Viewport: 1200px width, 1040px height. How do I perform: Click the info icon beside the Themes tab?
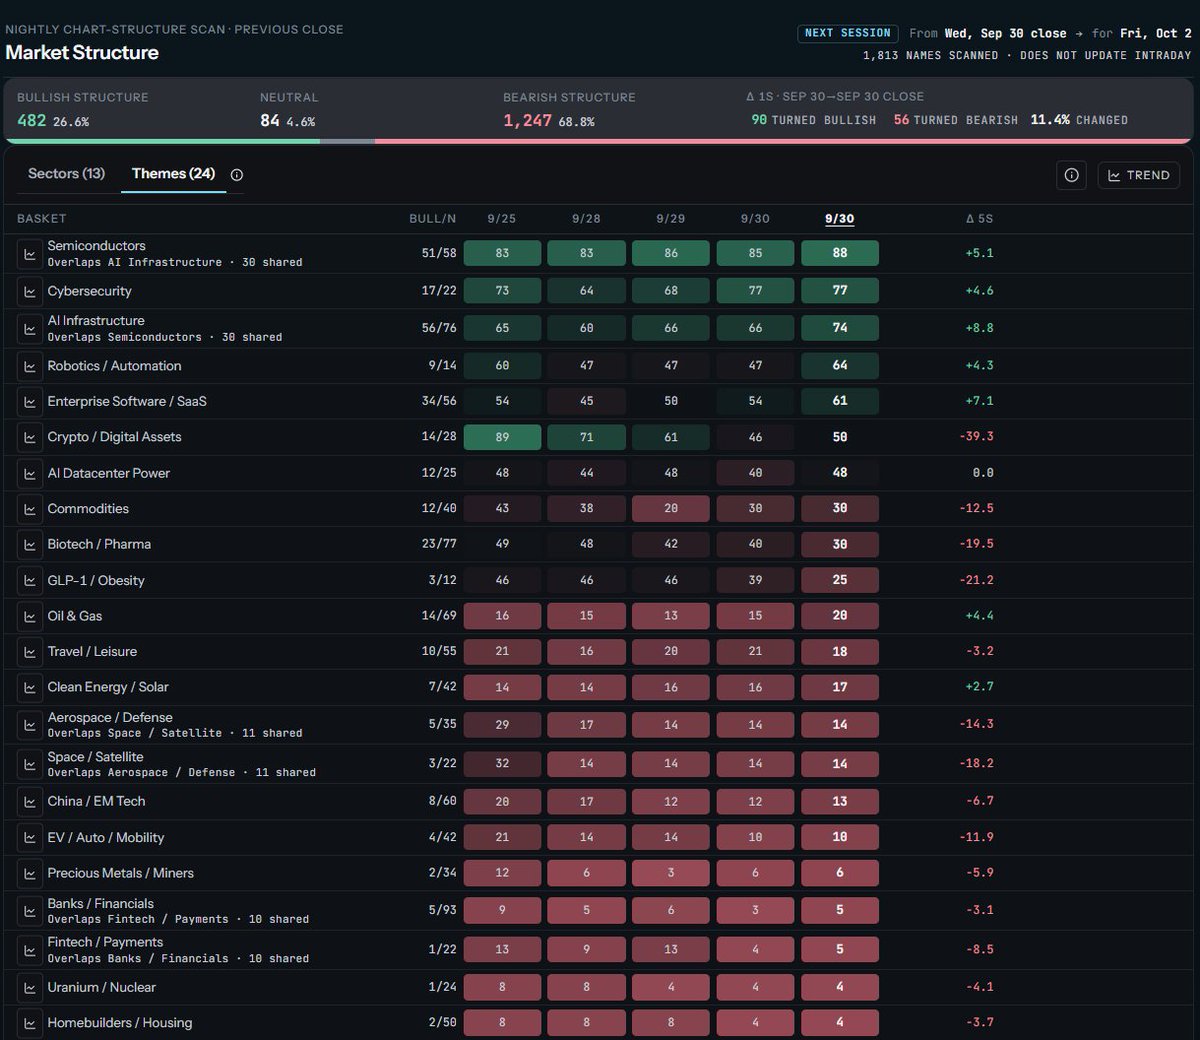pyautogui.click(x=237, y=175)
